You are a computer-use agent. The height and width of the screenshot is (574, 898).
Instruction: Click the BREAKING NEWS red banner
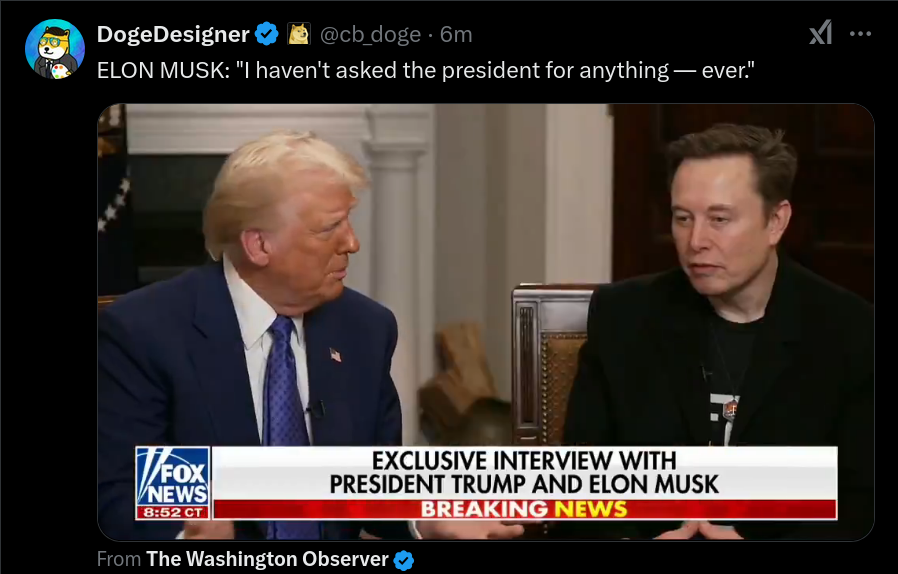click(525, 509)
